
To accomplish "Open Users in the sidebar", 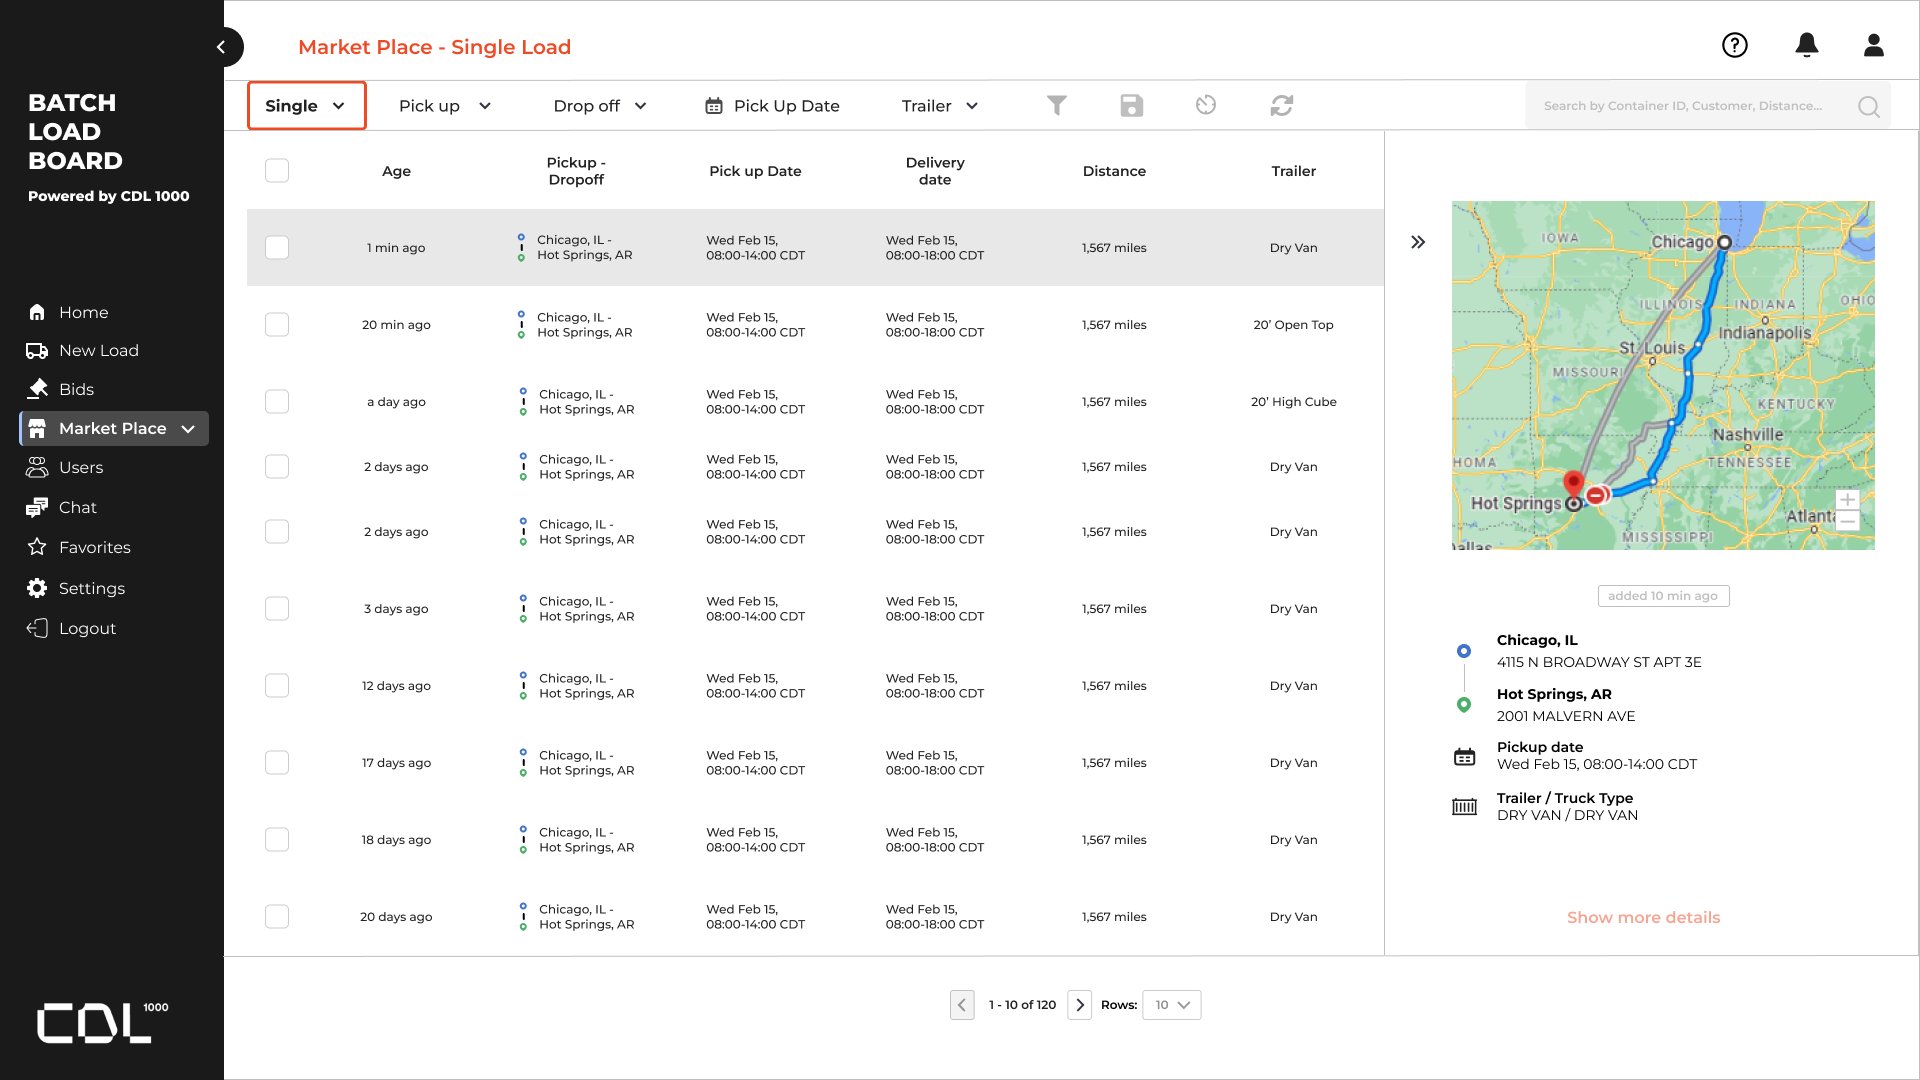I will click(66, 468).
